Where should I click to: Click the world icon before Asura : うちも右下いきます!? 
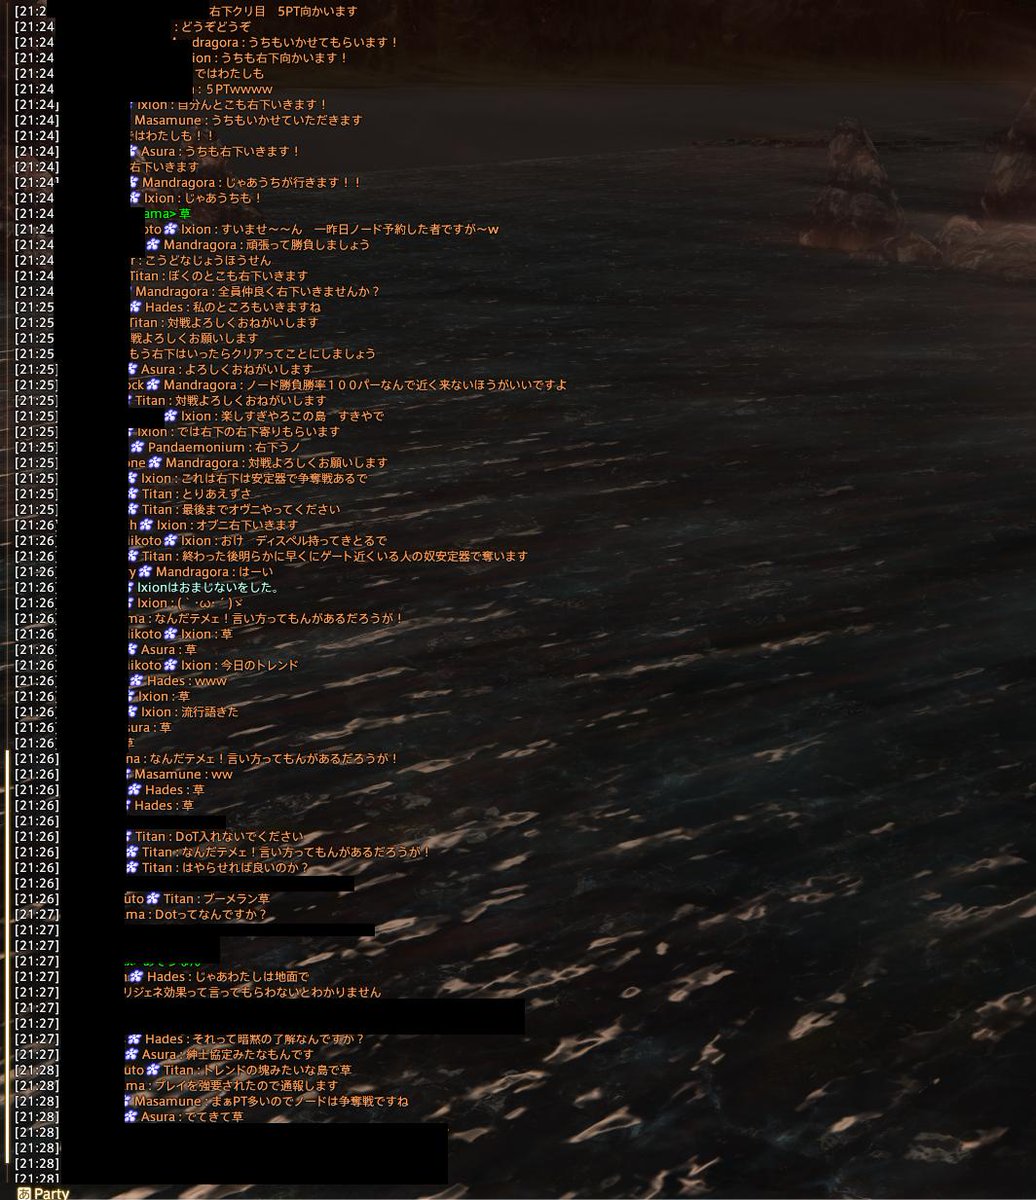(133, 151)
